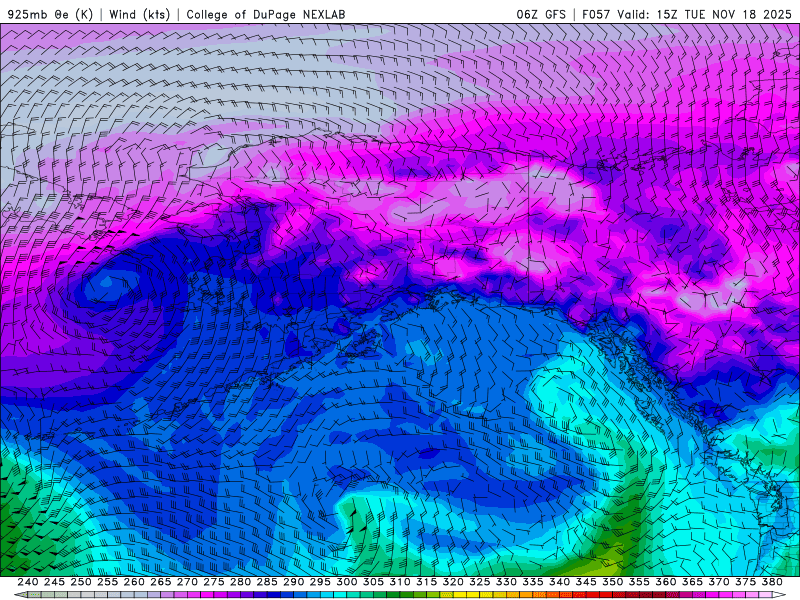The width and height of the screenshot is (800, 600).
Task: Click the 305 colorbar label
Action: [x=373, y=582]
